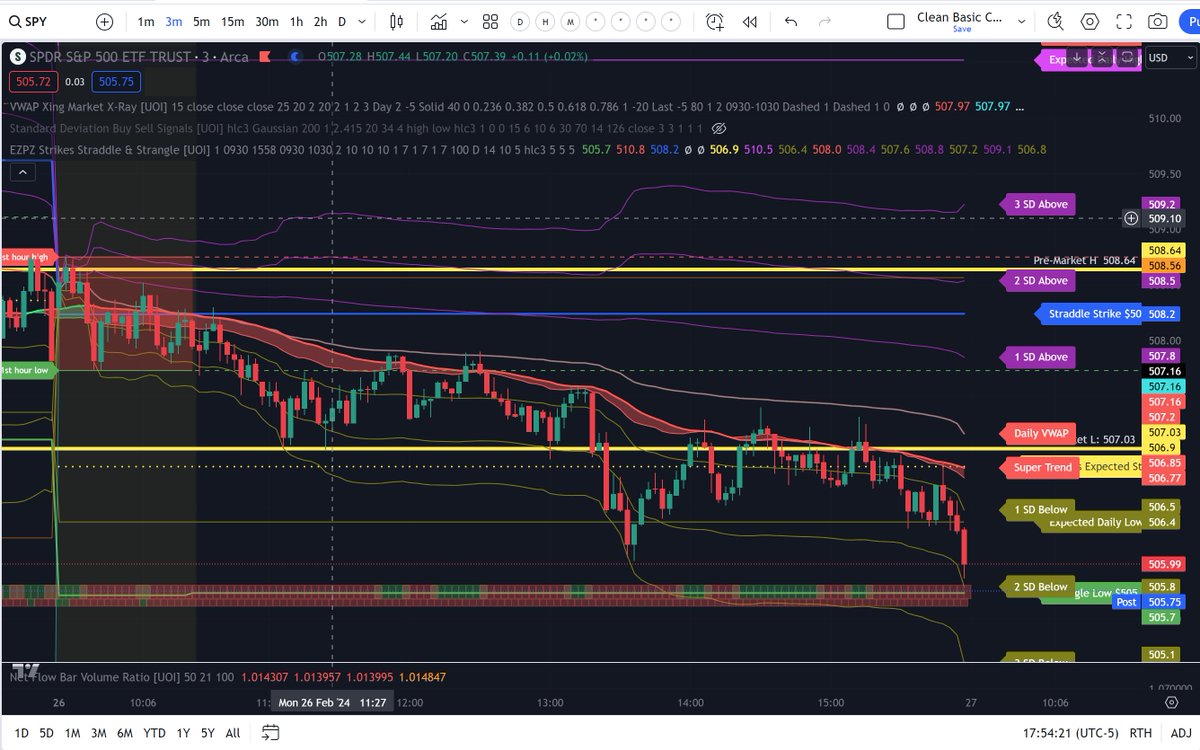
Task: Open the Clean Basic layout name
Action: click(x=960, y=17)
